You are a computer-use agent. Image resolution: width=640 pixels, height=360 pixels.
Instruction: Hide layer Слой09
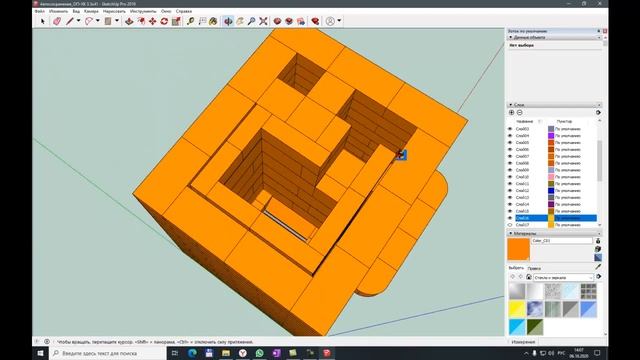point(510,170)
